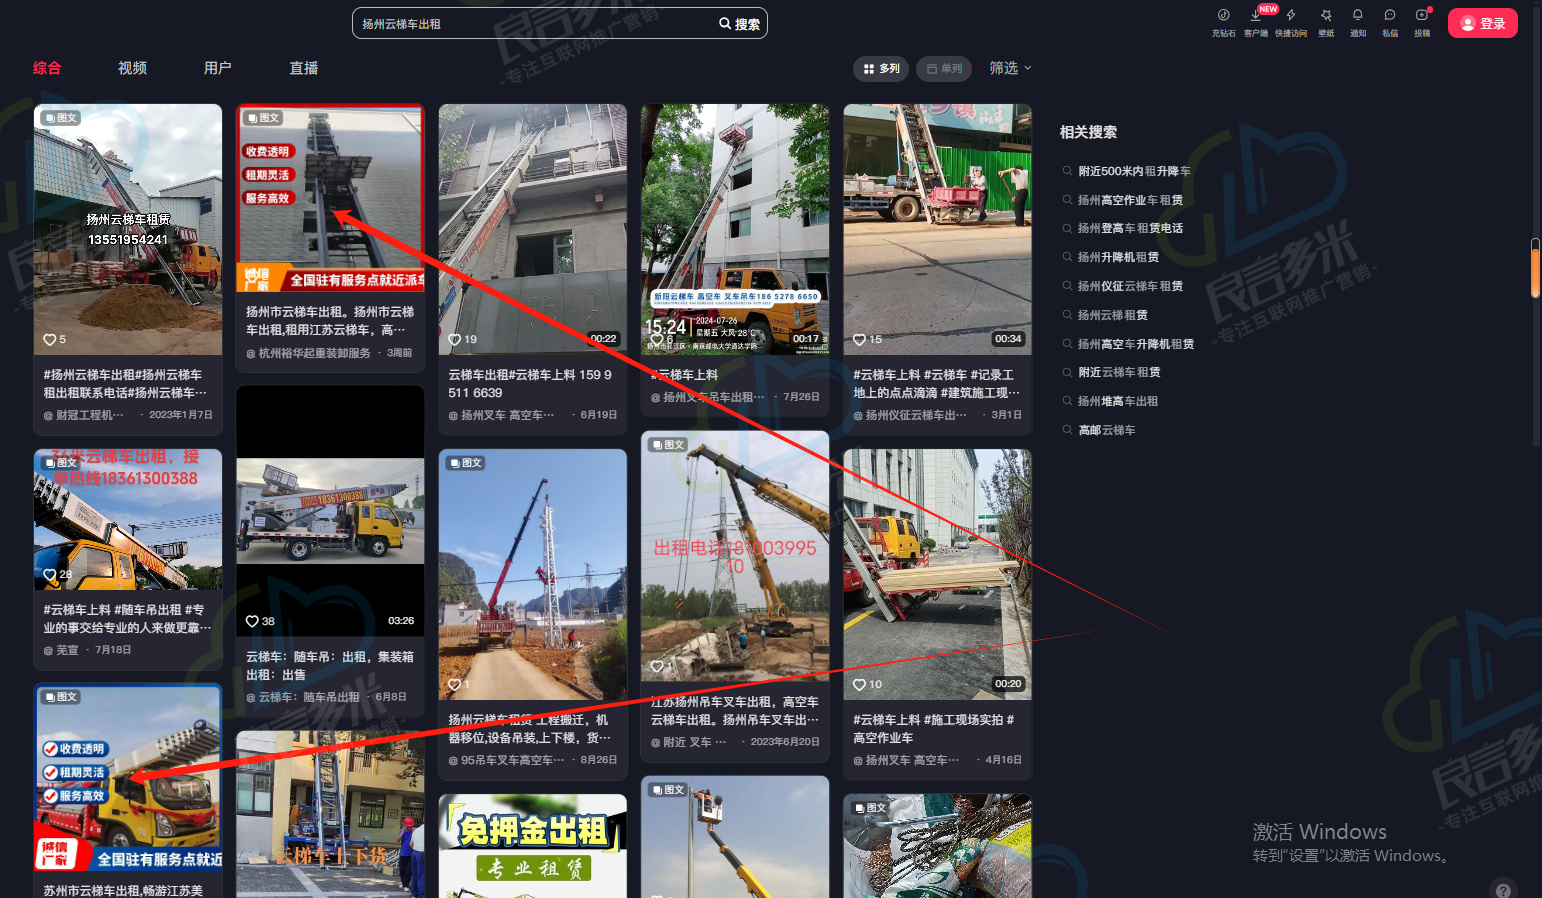Click the help question mark icon
Image resolution: width=1542 pixels, height=898 pixels.
[x=1502, y=888]
